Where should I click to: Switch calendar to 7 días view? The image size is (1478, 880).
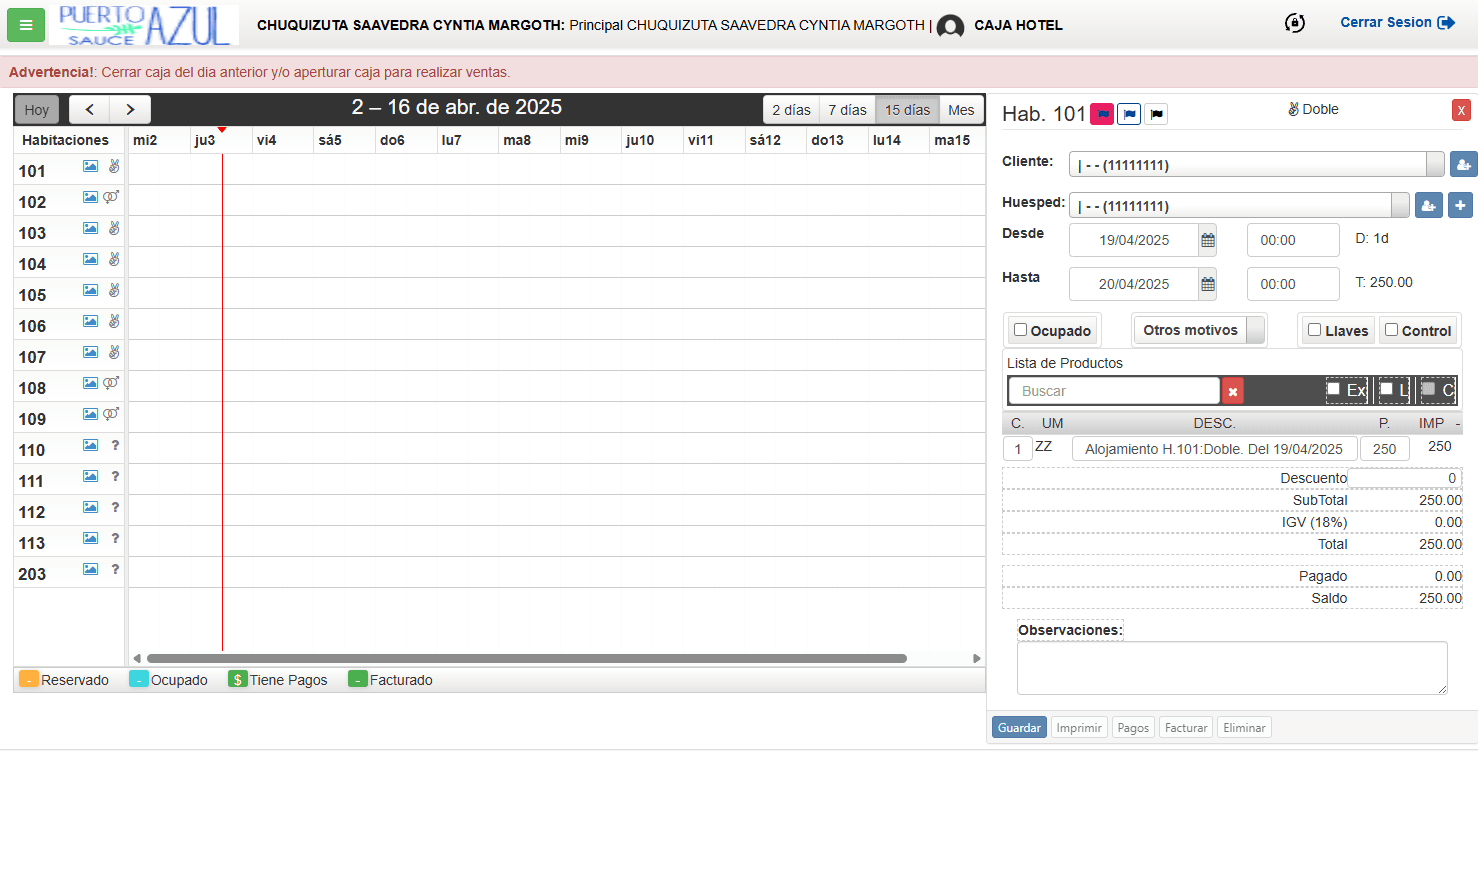tap(847, 110)
